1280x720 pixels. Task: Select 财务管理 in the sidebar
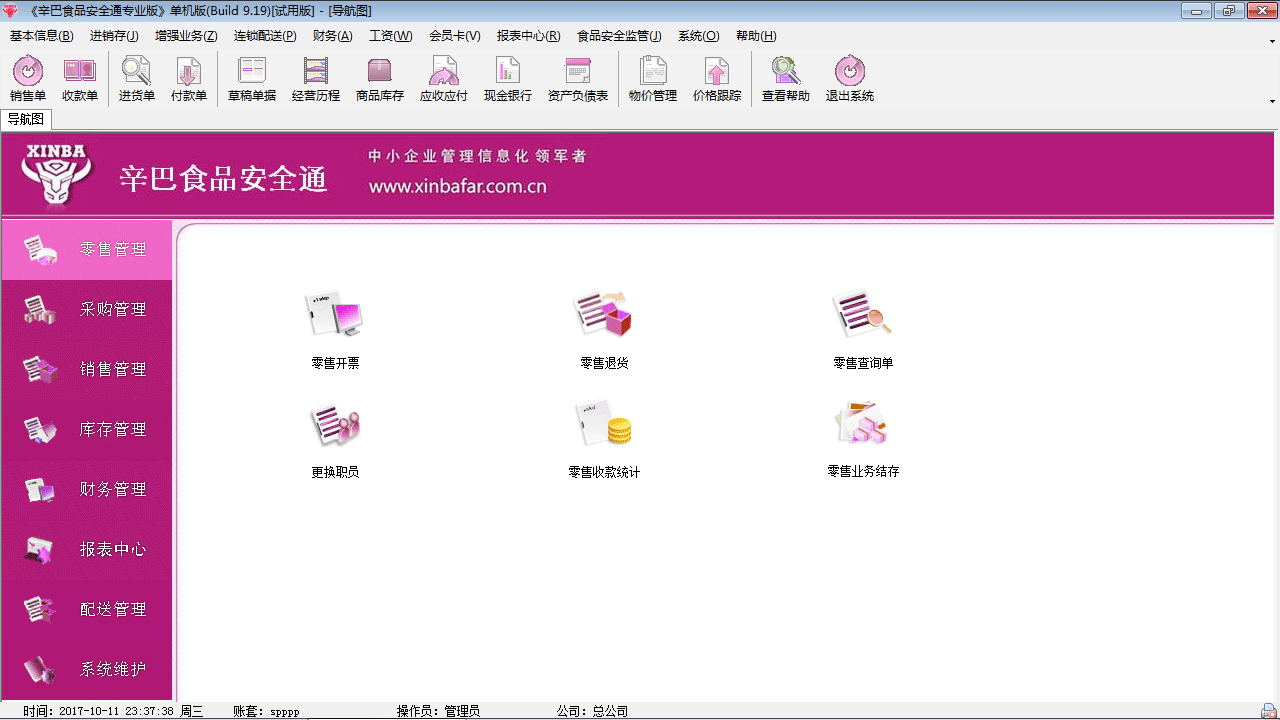pos(87,490)
